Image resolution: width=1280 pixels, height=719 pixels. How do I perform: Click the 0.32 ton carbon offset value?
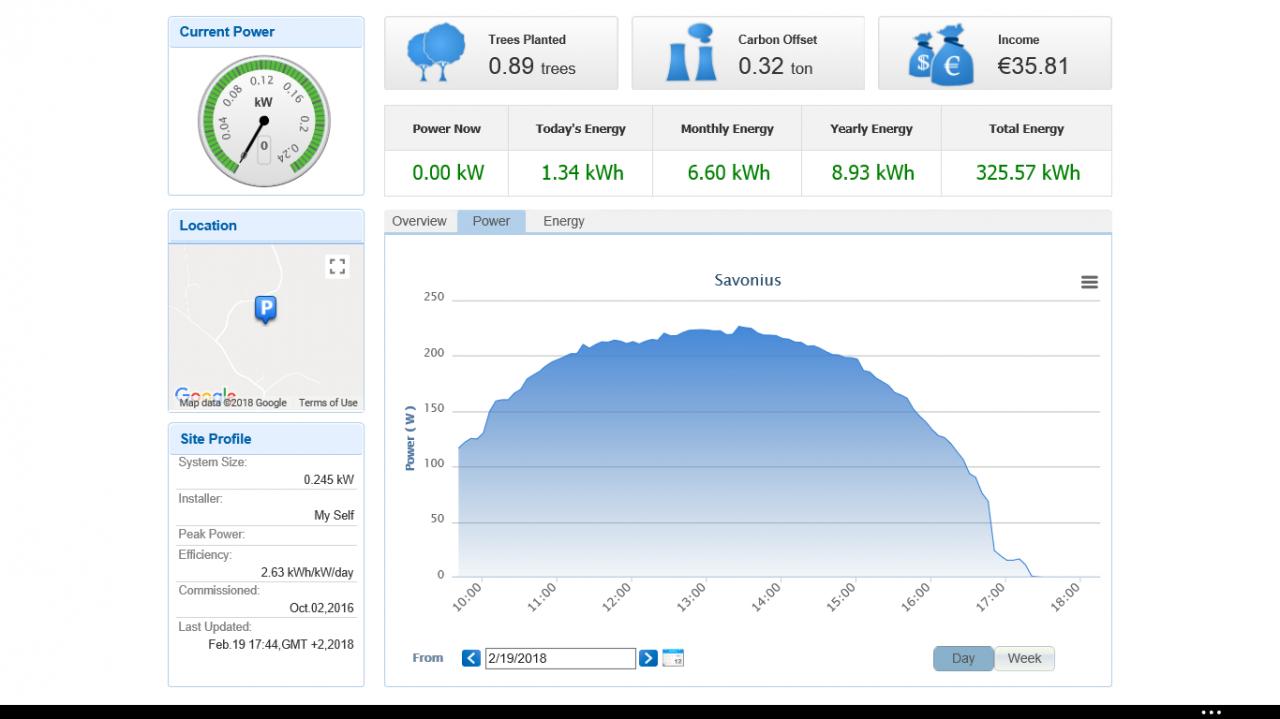click(x=775, y=66)
